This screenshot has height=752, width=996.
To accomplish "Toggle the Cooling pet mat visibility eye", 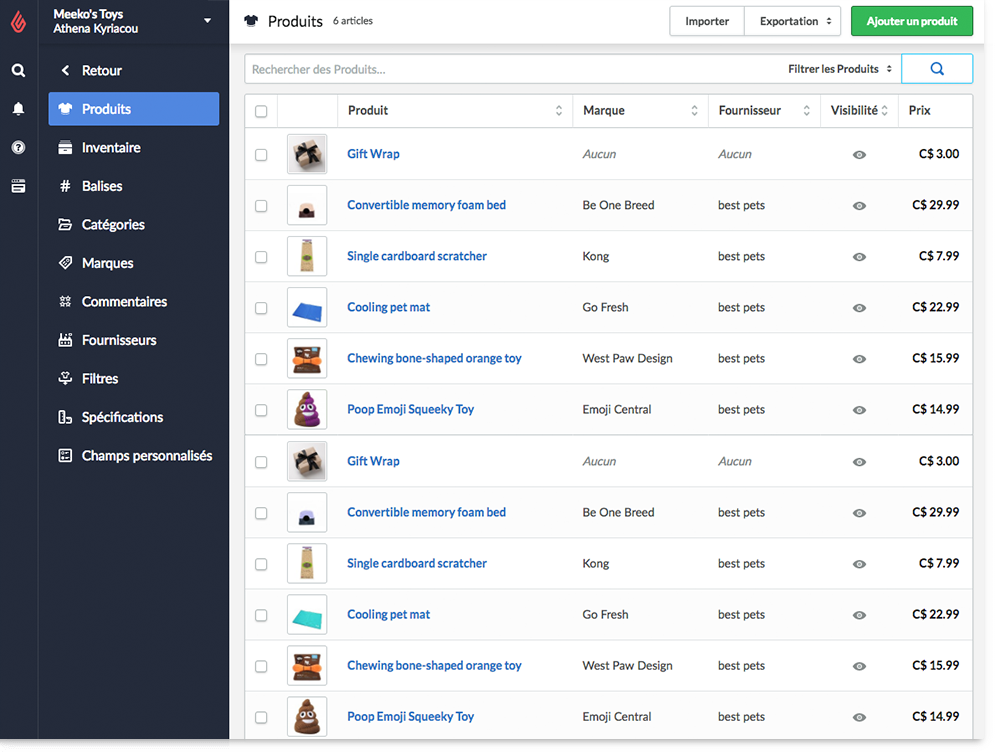I will pyautogui.click(x=859, y=308).
